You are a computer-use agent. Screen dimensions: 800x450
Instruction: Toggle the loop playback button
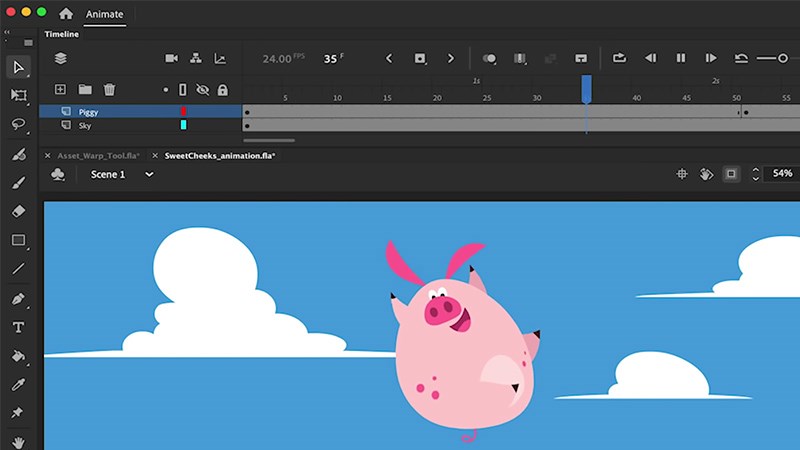(x=619, y=59)
